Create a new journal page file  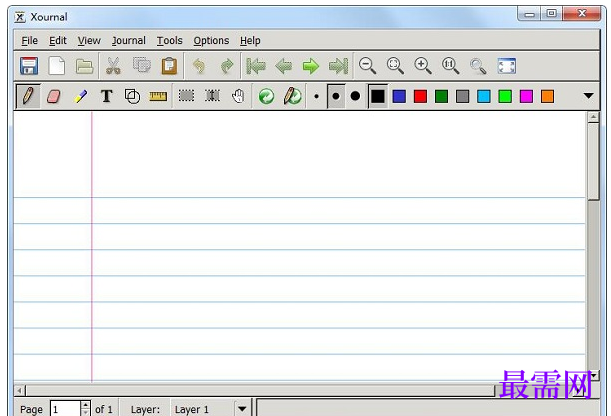point(57,66)
